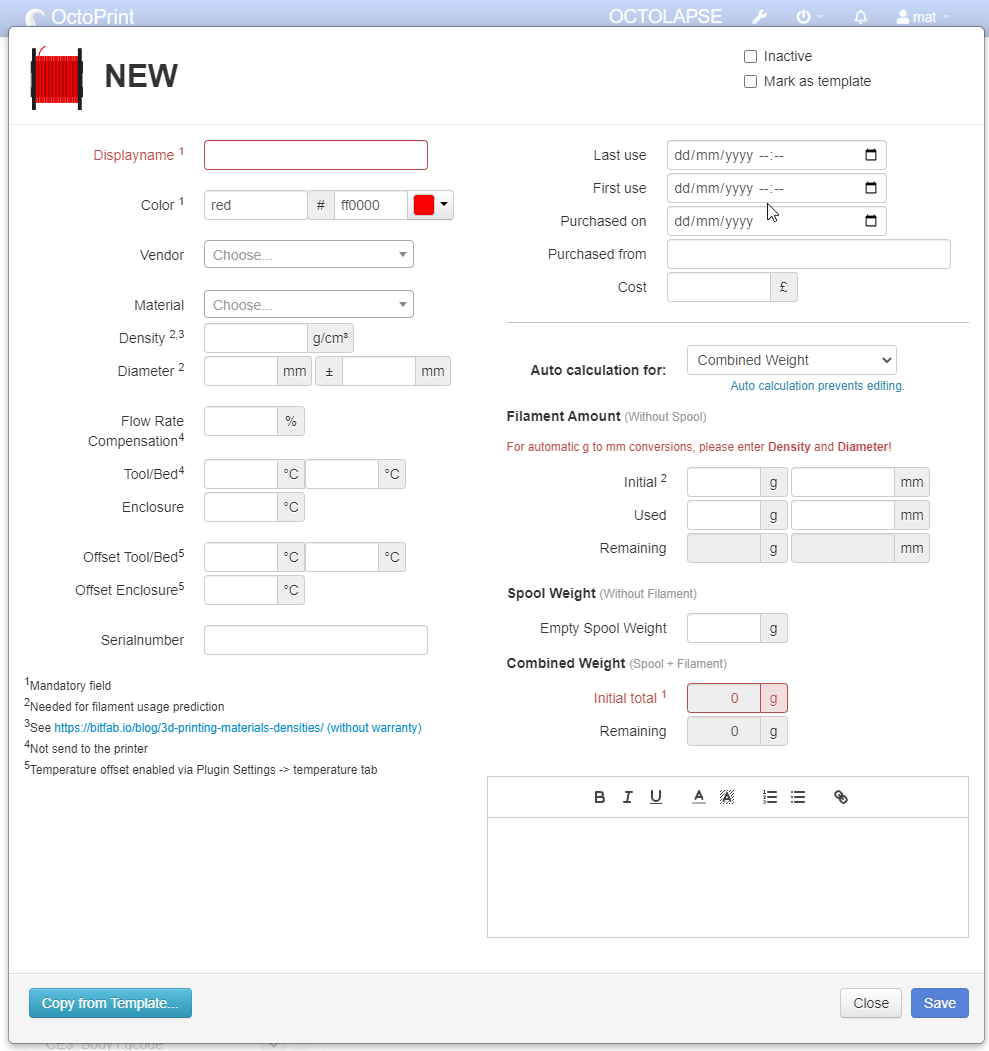Focus the Diameter value field
This screenshot has width=989, height=1051.
(241, 371)
